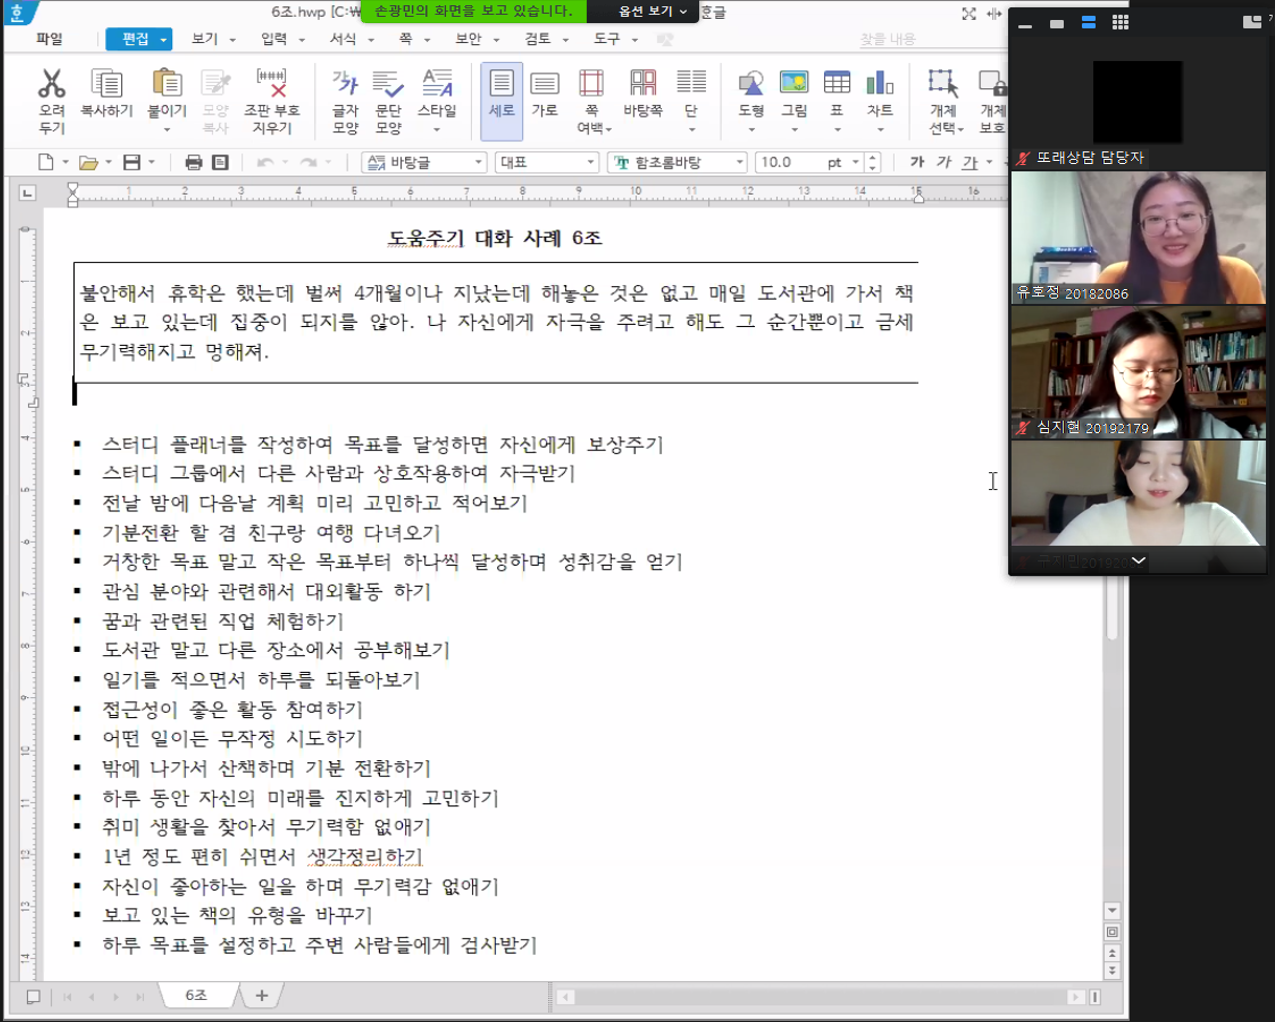Expand the 붙이기 paste dropdown arrow

(x=167, y=130)
